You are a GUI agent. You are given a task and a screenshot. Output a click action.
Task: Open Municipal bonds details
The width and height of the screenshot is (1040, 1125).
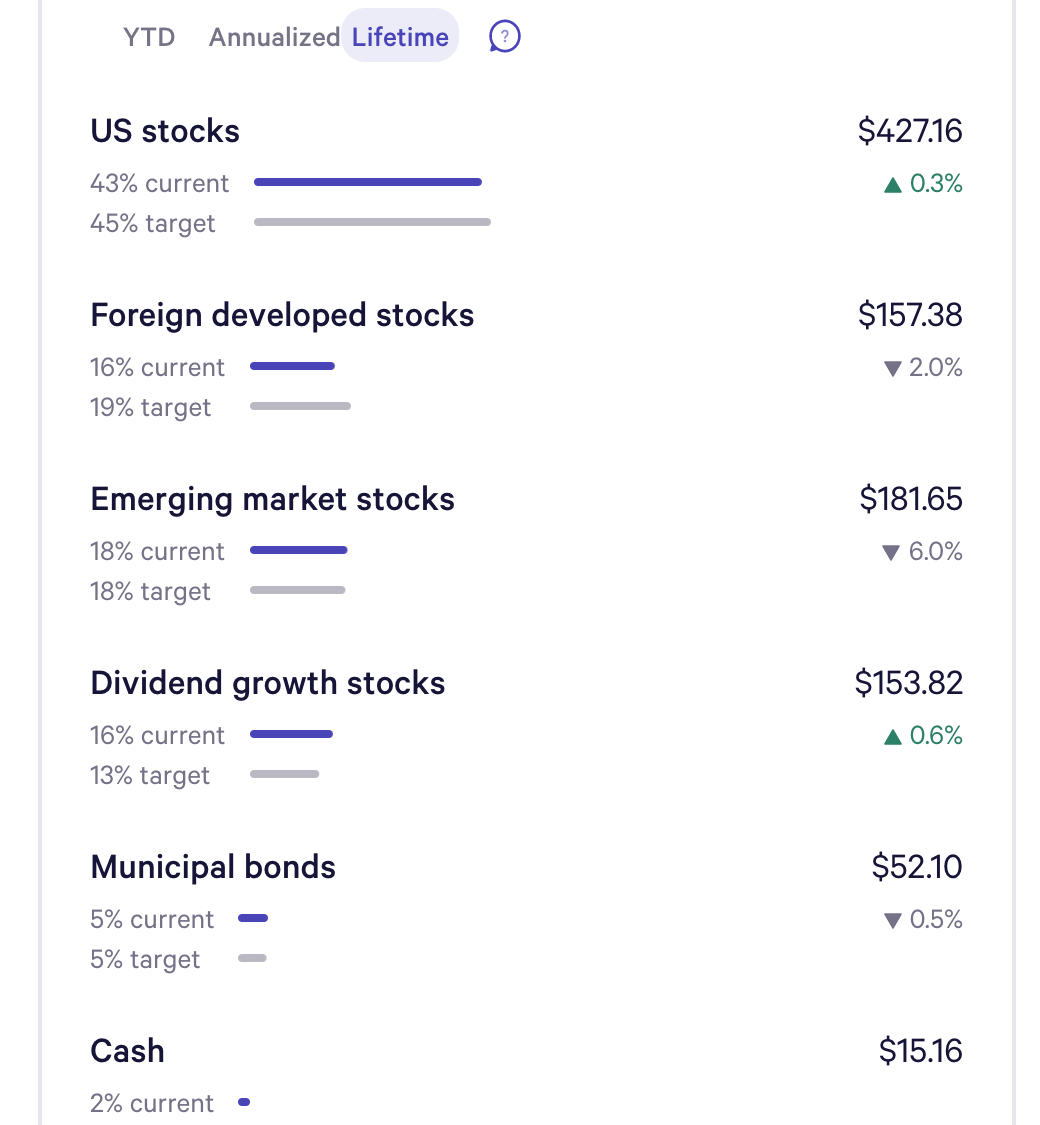(x=213, y=867)
